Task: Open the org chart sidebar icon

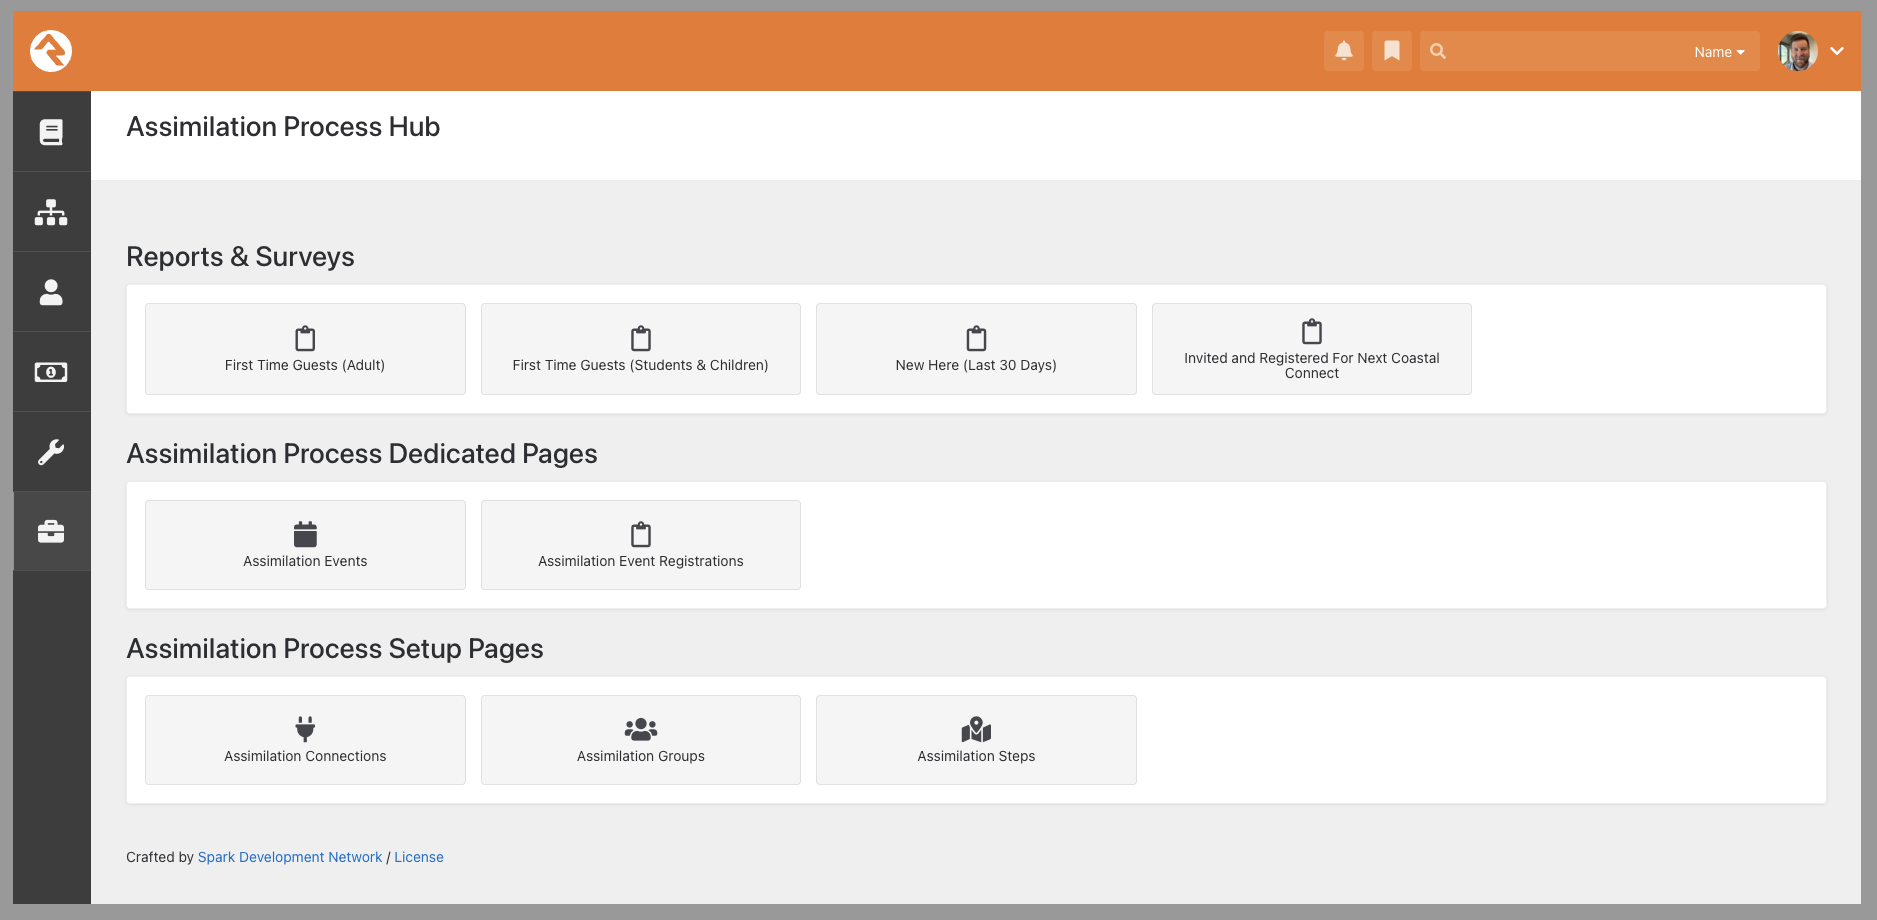Action: tap(51, 212)
